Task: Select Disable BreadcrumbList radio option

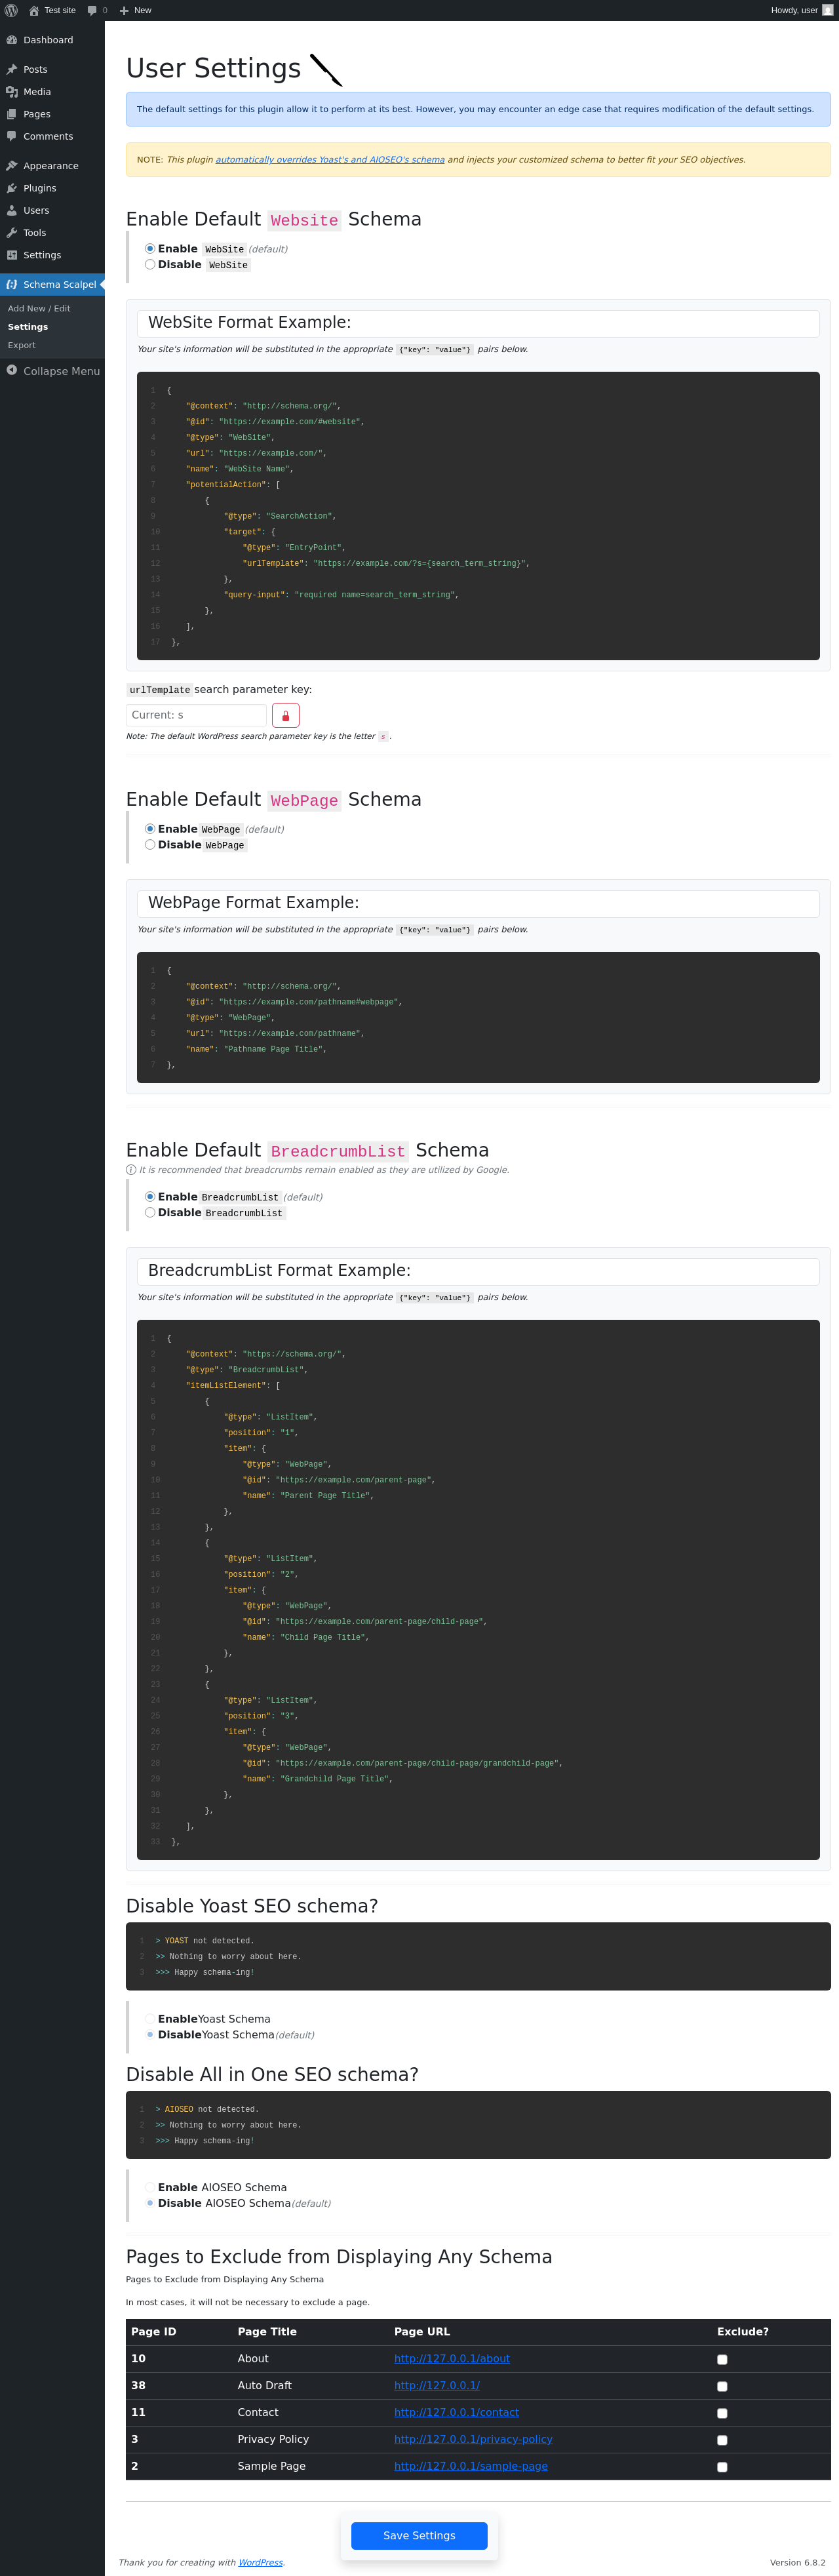Action: (x=150, y=1212)
